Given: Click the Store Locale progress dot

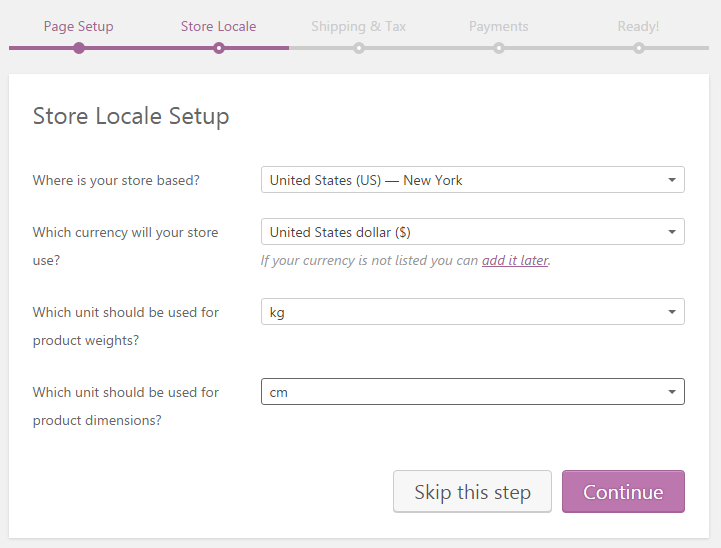Looking at the screenshot, I should tap(219, 48).
